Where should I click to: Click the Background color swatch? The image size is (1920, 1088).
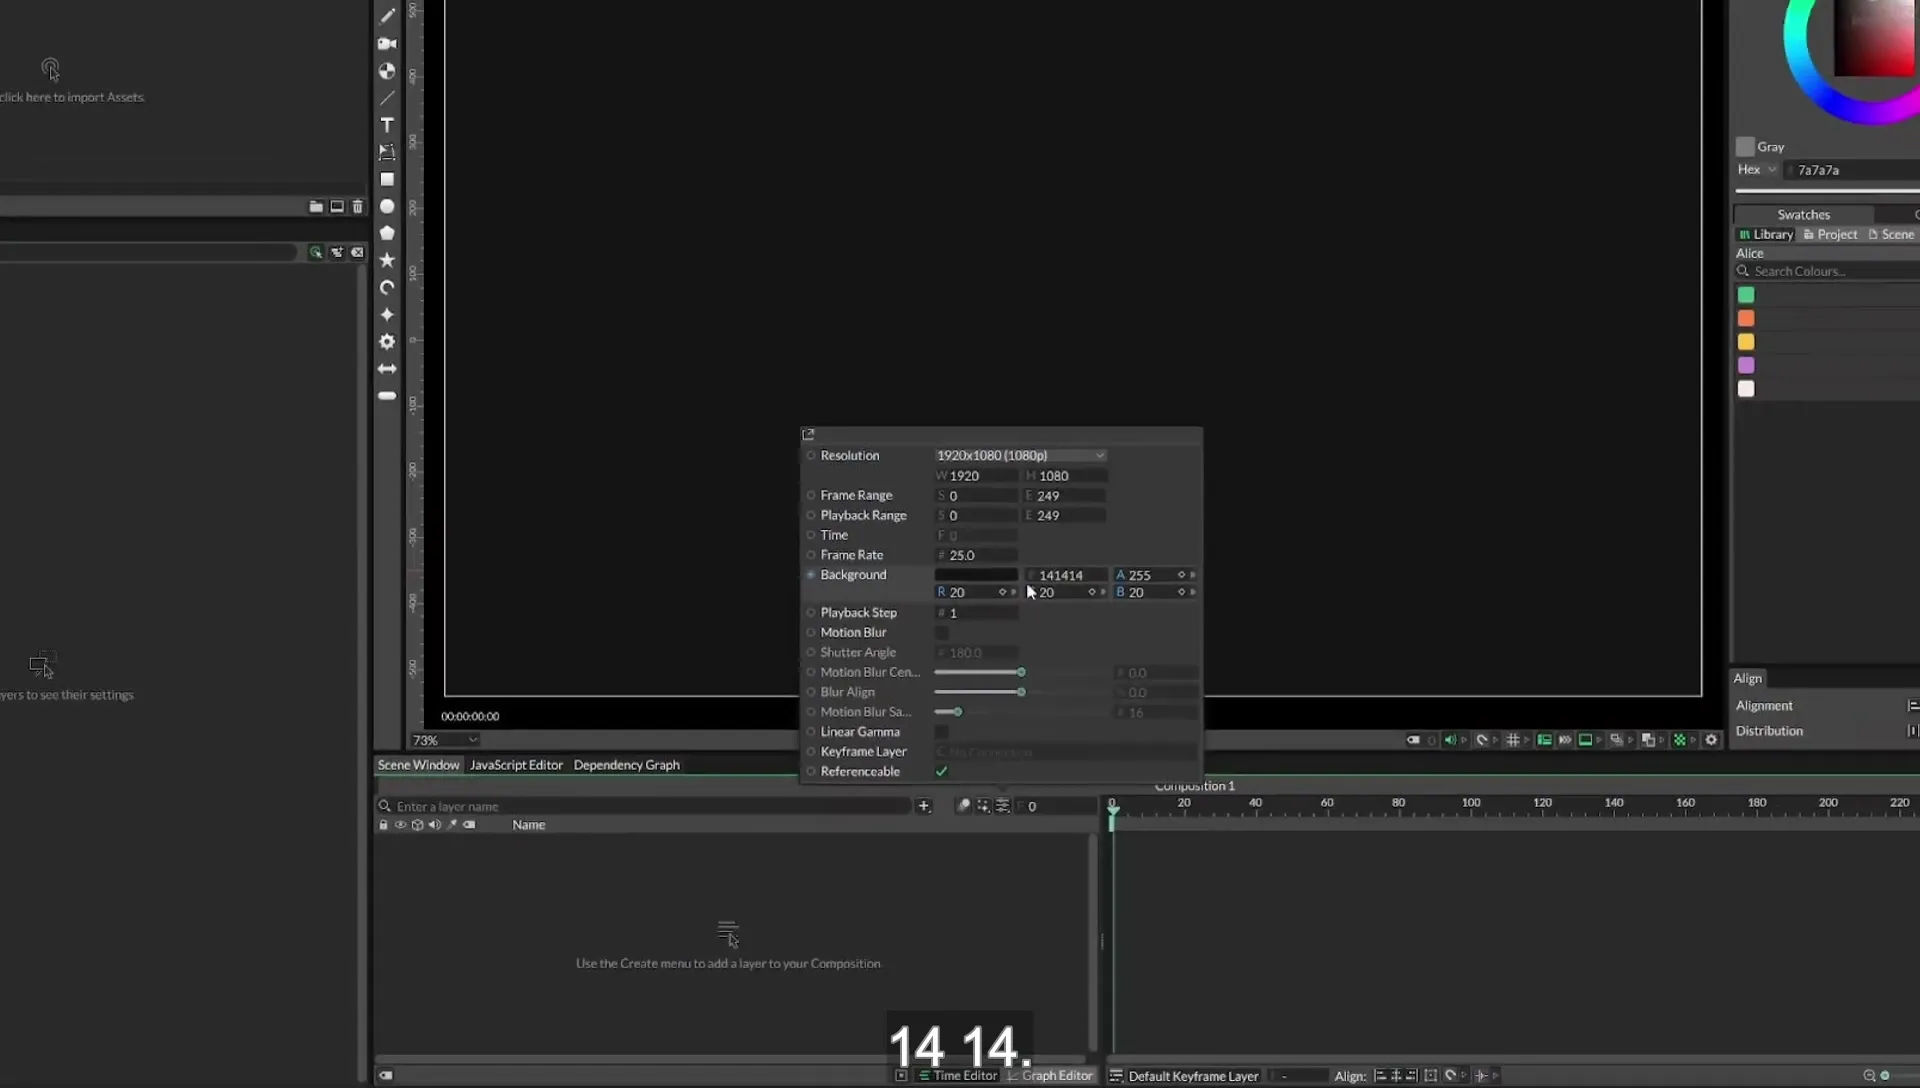[x=976, y=575]
